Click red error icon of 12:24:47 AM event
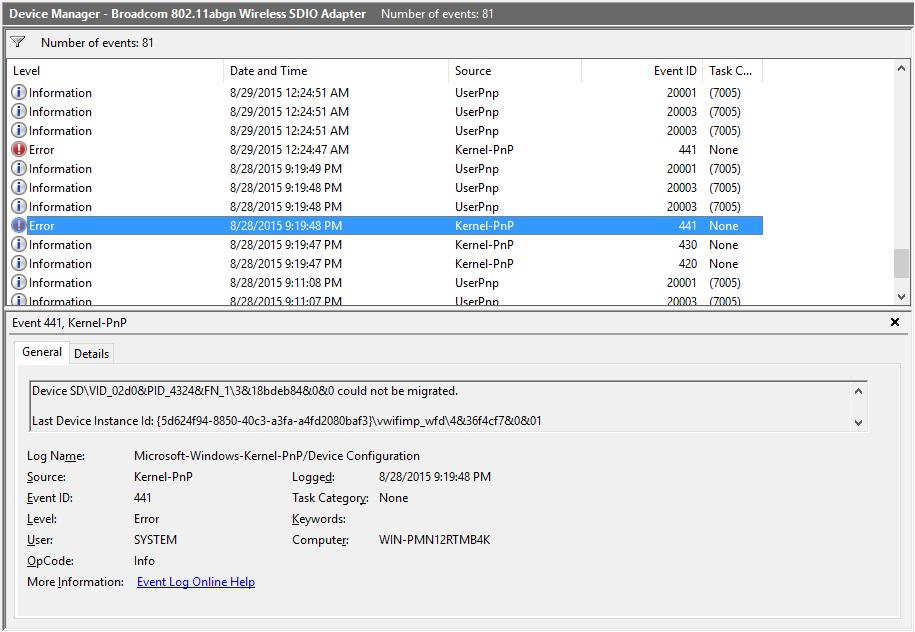The height and width of the screenshot is (632, 915). point(19,149)
